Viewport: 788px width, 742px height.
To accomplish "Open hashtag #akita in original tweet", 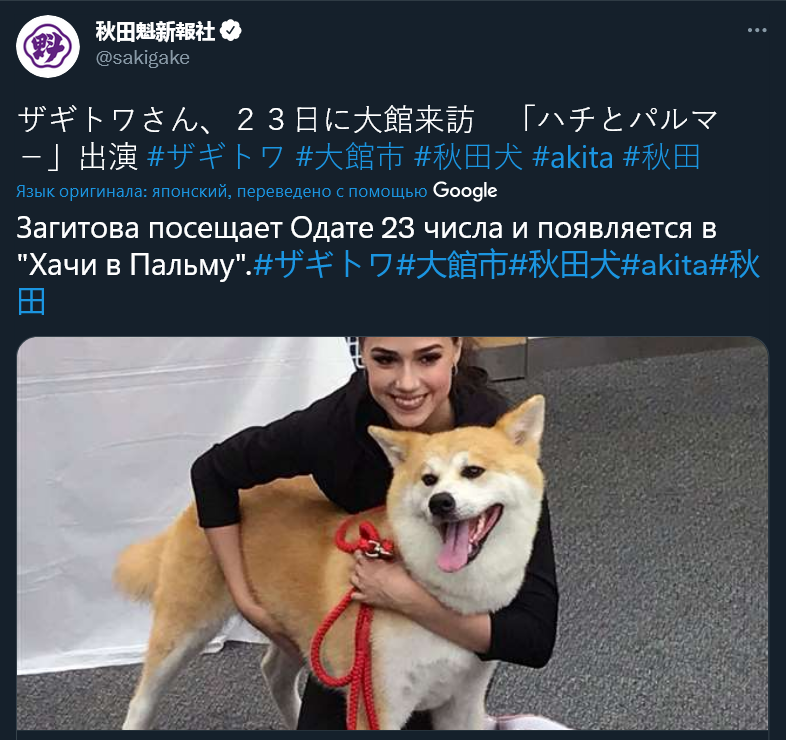I will click(x=573, y=156).
